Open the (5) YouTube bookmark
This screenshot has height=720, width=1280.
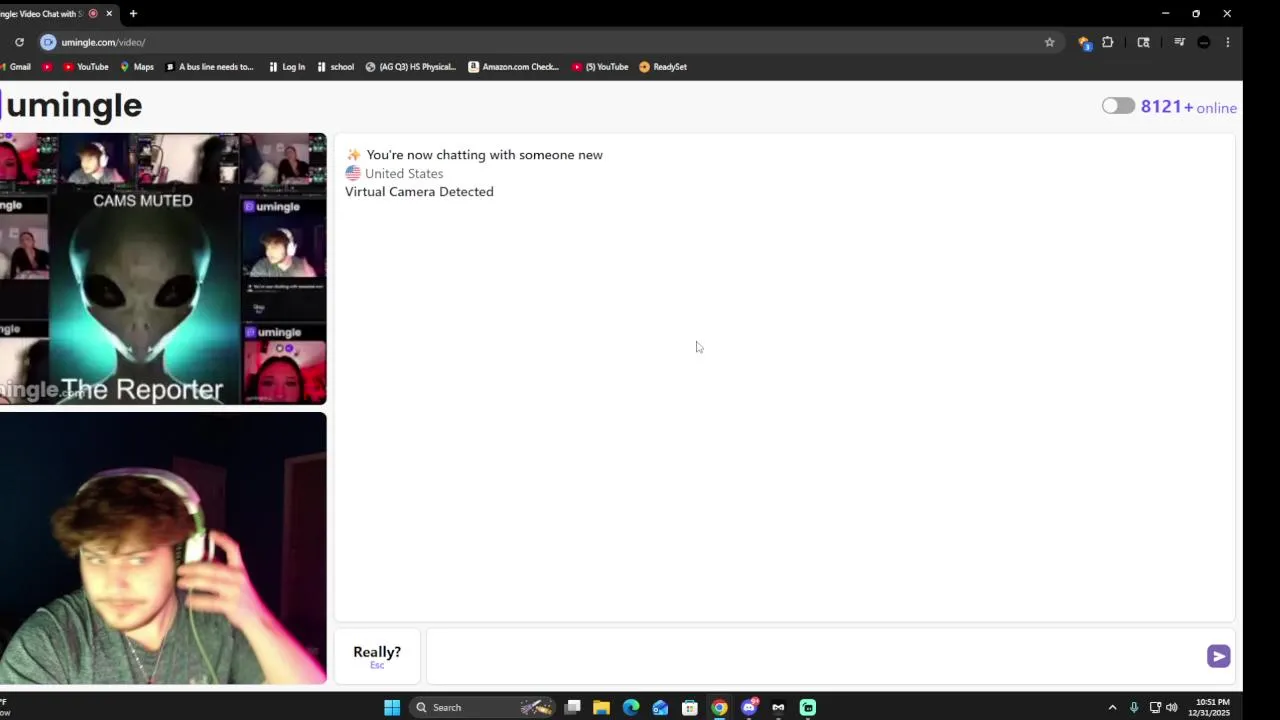[x=600, y=67]
